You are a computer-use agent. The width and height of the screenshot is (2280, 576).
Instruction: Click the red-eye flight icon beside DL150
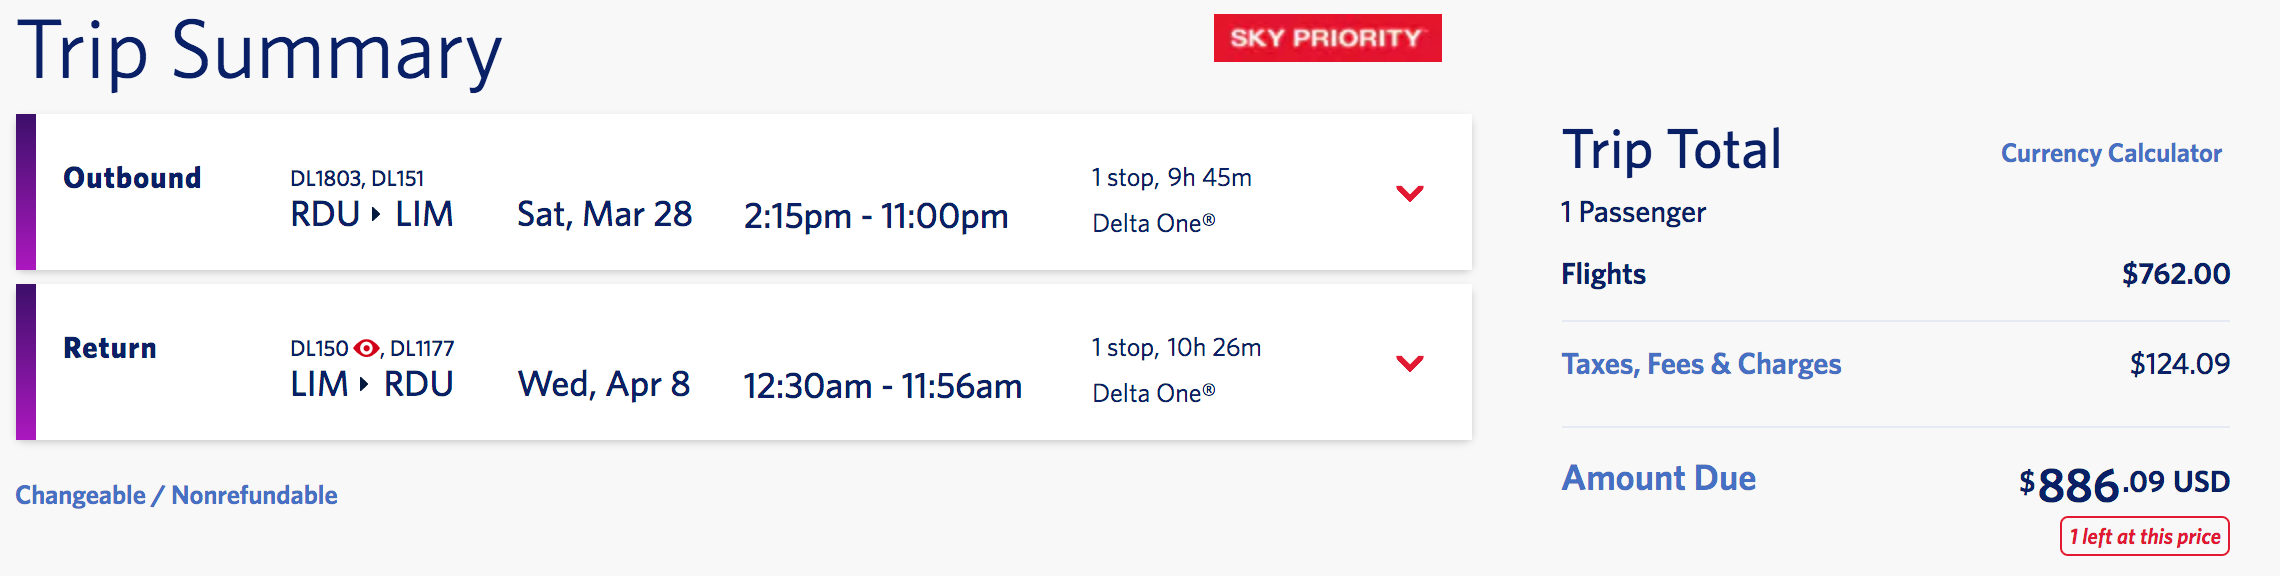tap(366, 348)
